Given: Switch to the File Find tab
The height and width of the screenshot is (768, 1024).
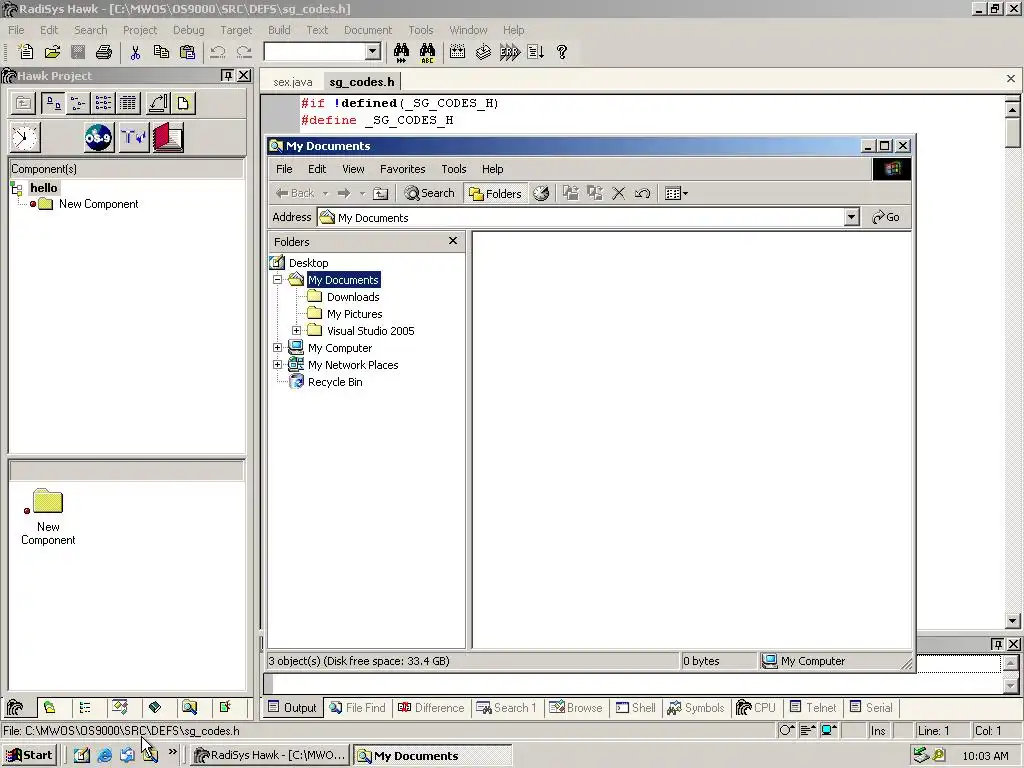Looking at the screenshot, I should (x=357, y=708).
